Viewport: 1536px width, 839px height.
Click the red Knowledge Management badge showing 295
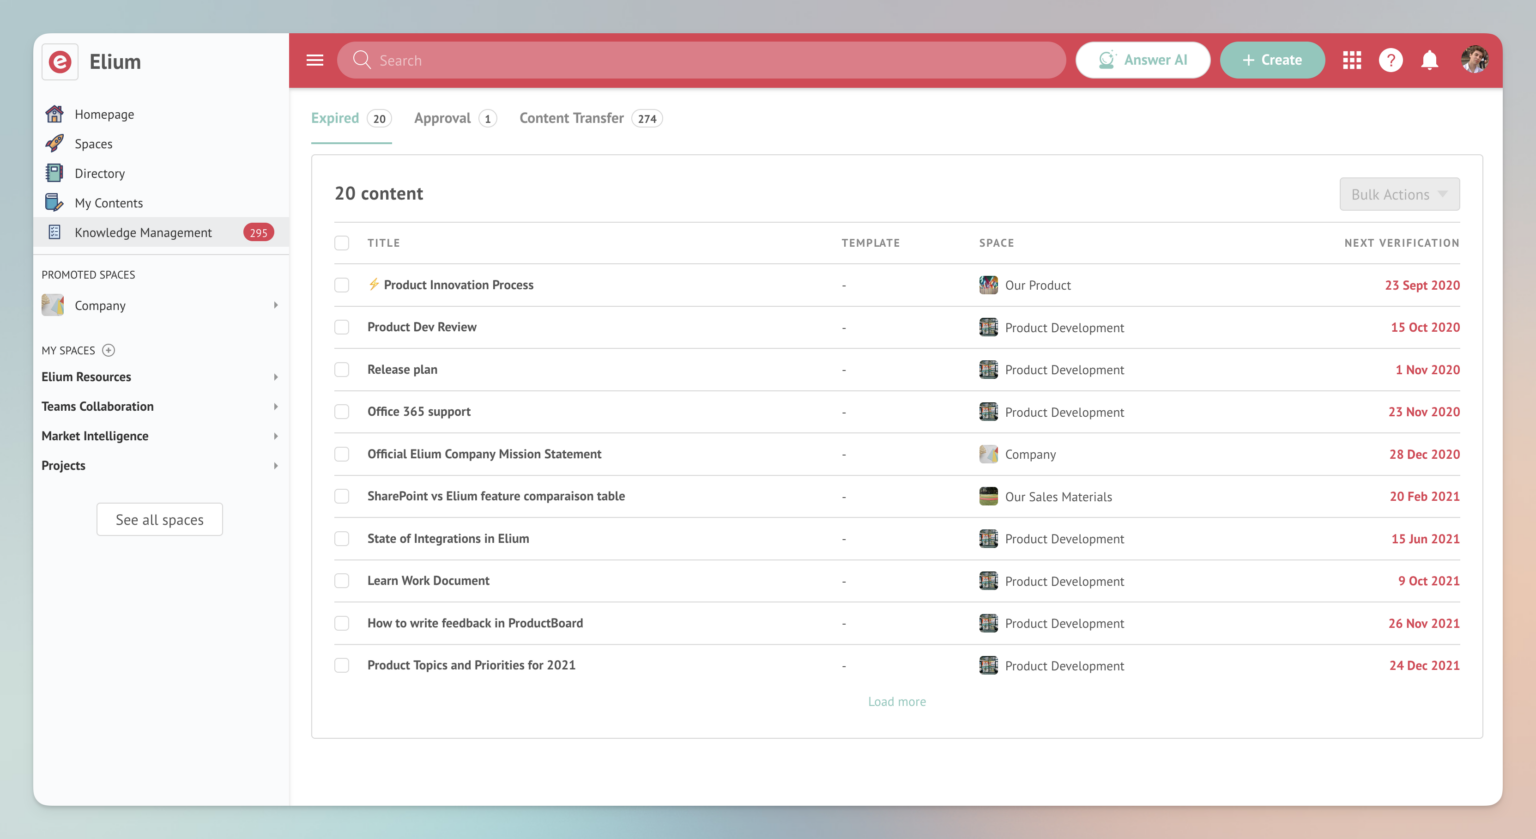point(259,231)
